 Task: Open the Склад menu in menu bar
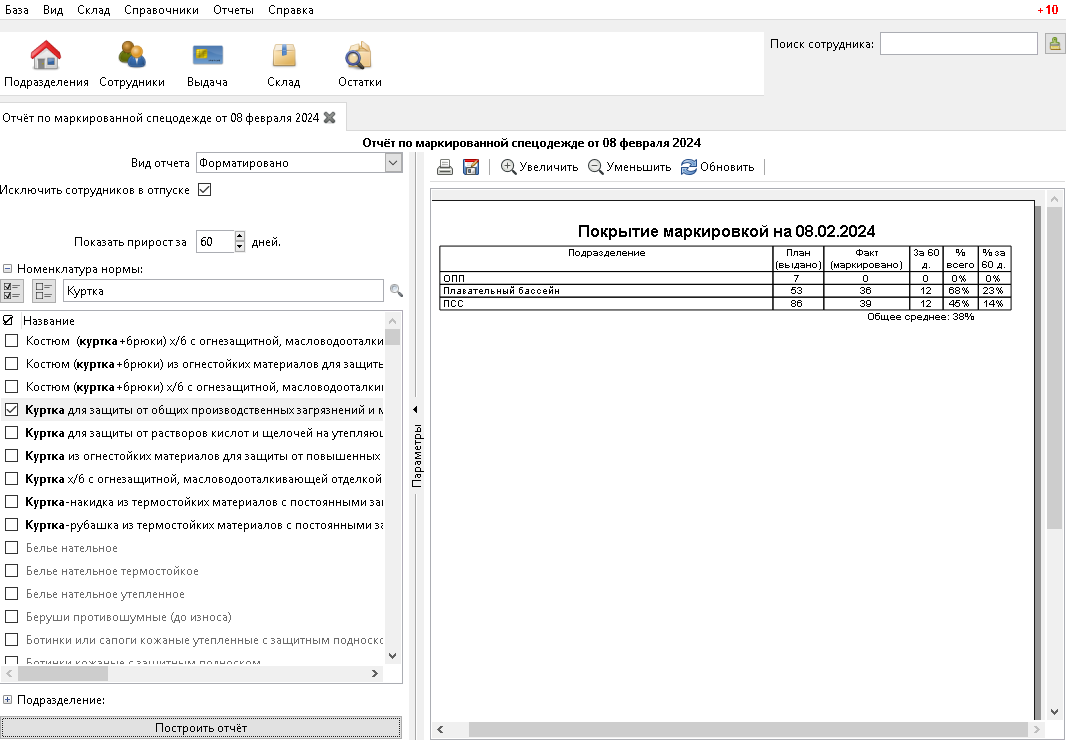click(94, 10)
